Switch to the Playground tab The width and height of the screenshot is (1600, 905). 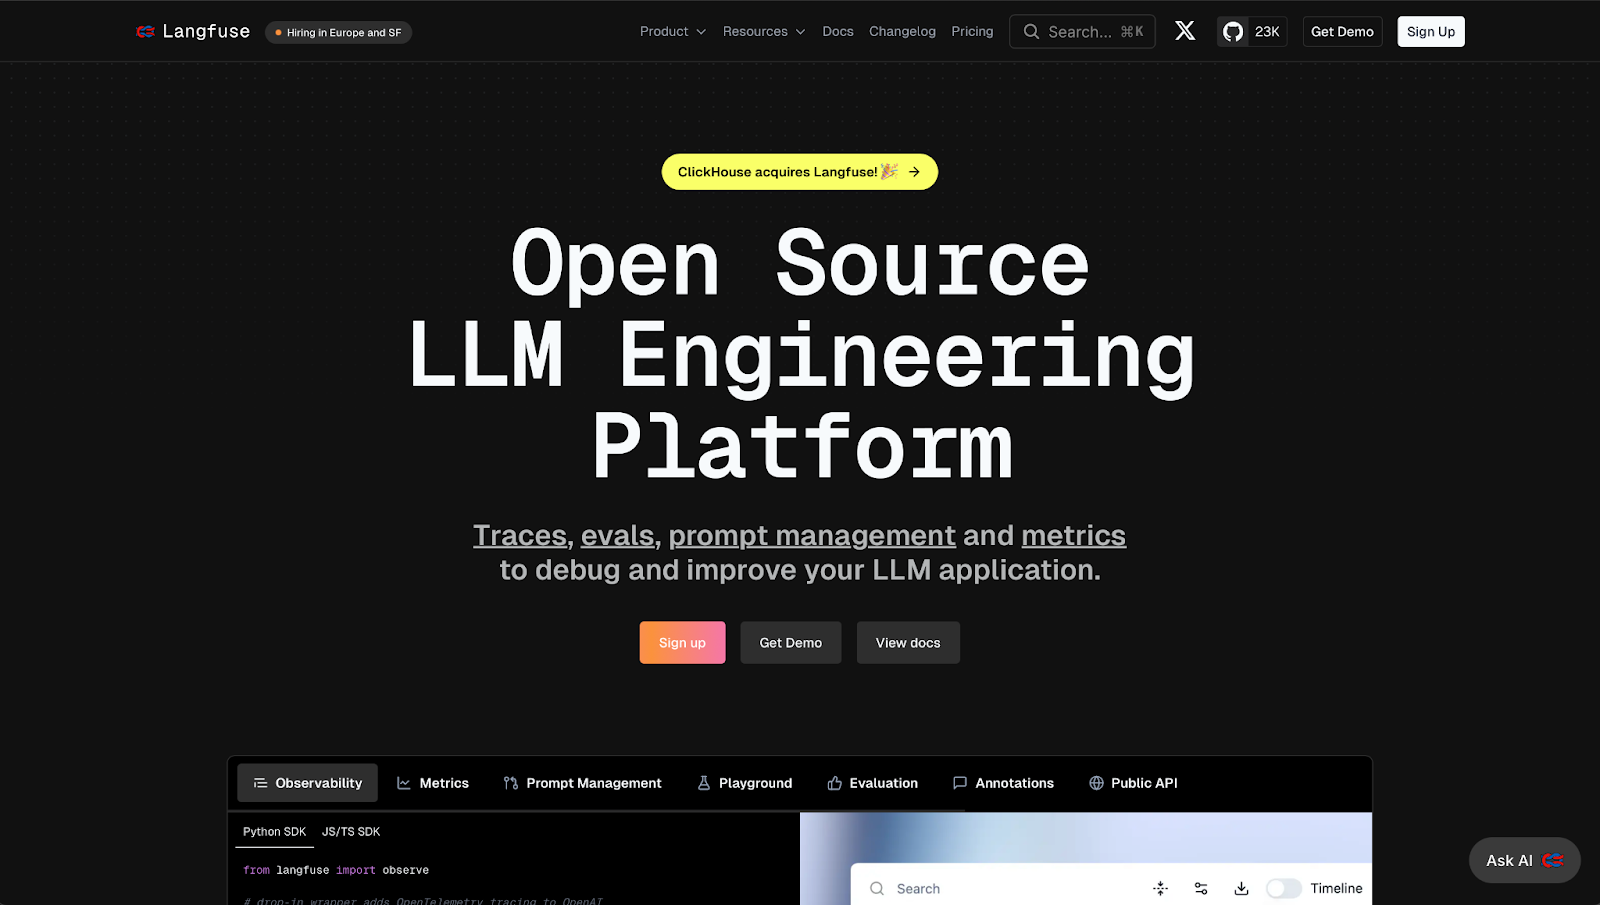click(744, 783)
